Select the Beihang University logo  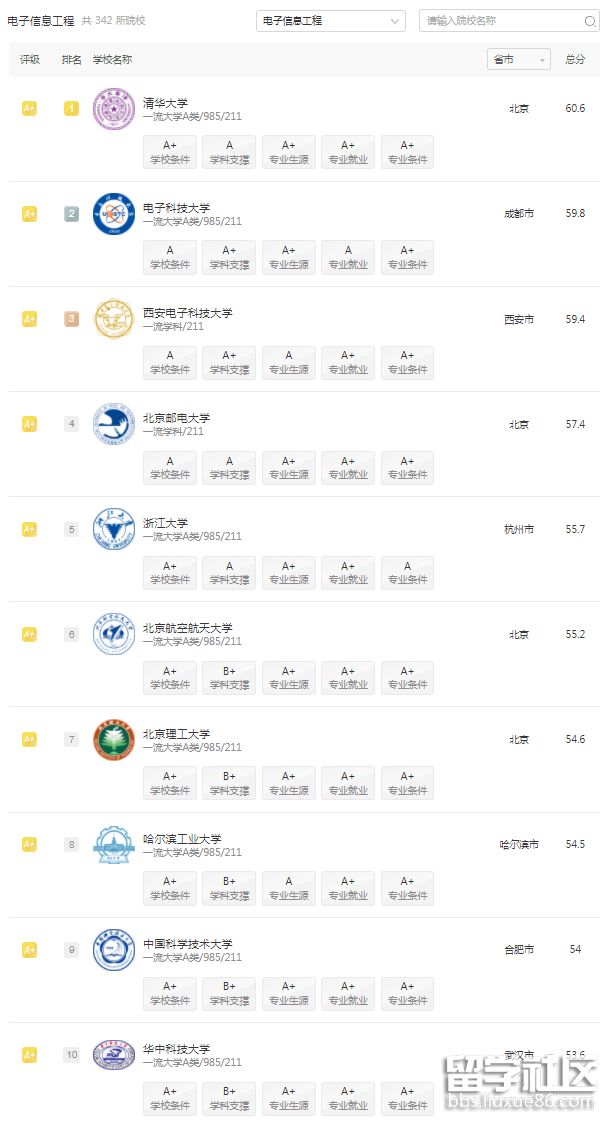click(113, 634)
